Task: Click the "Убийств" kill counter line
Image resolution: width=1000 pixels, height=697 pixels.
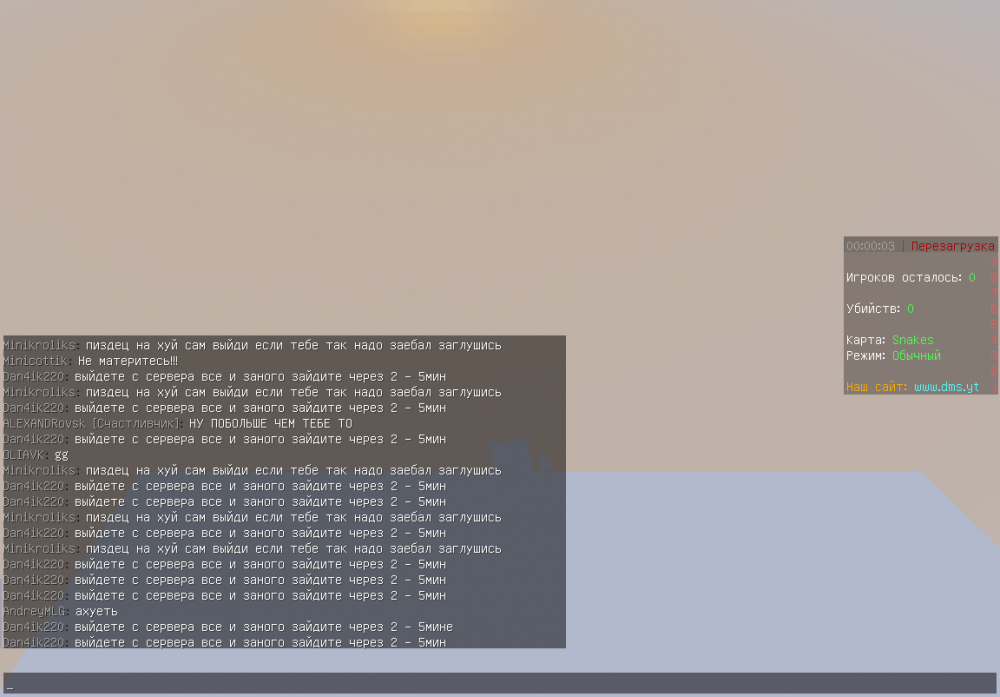Action: pyautogui.click(x=879, y=309)
